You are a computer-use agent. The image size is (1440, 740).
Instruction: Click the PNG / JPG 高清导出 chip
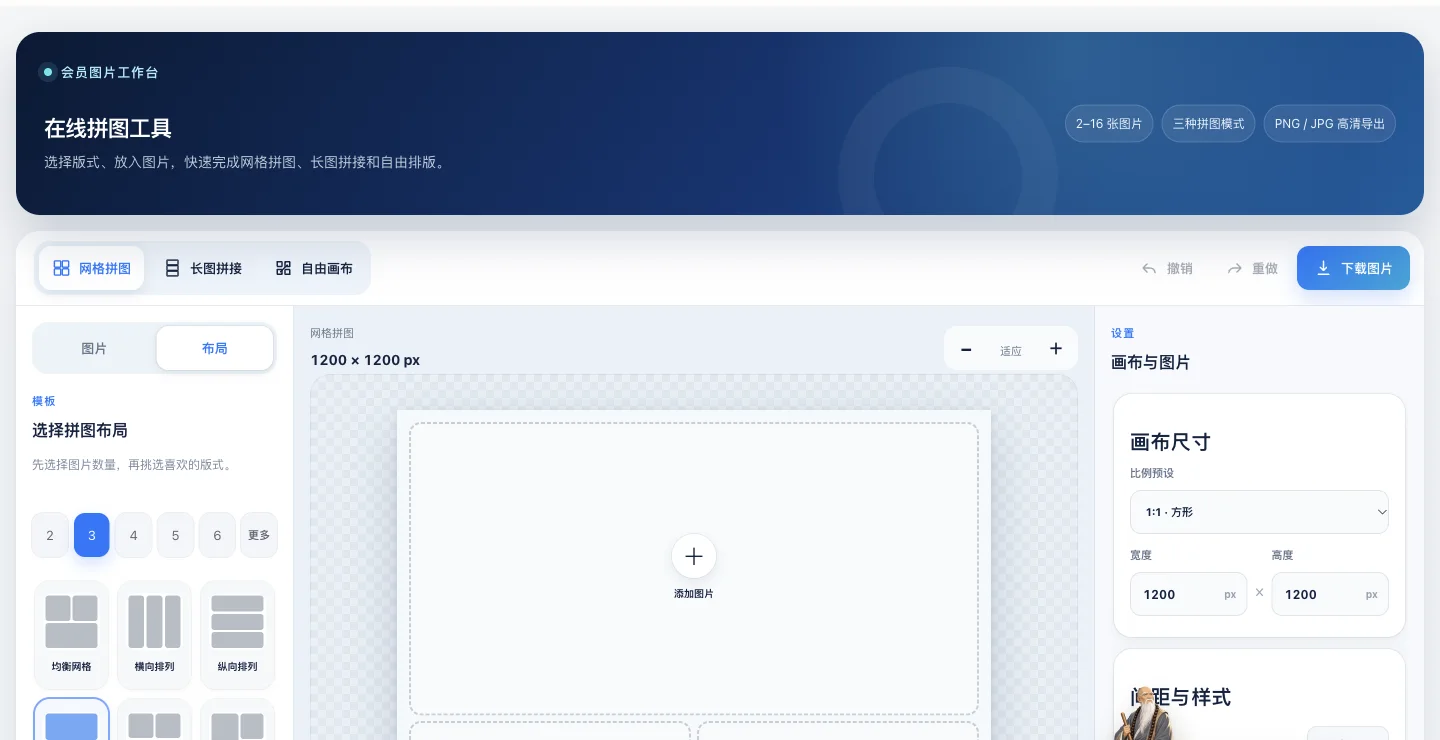coord(1330,124)
